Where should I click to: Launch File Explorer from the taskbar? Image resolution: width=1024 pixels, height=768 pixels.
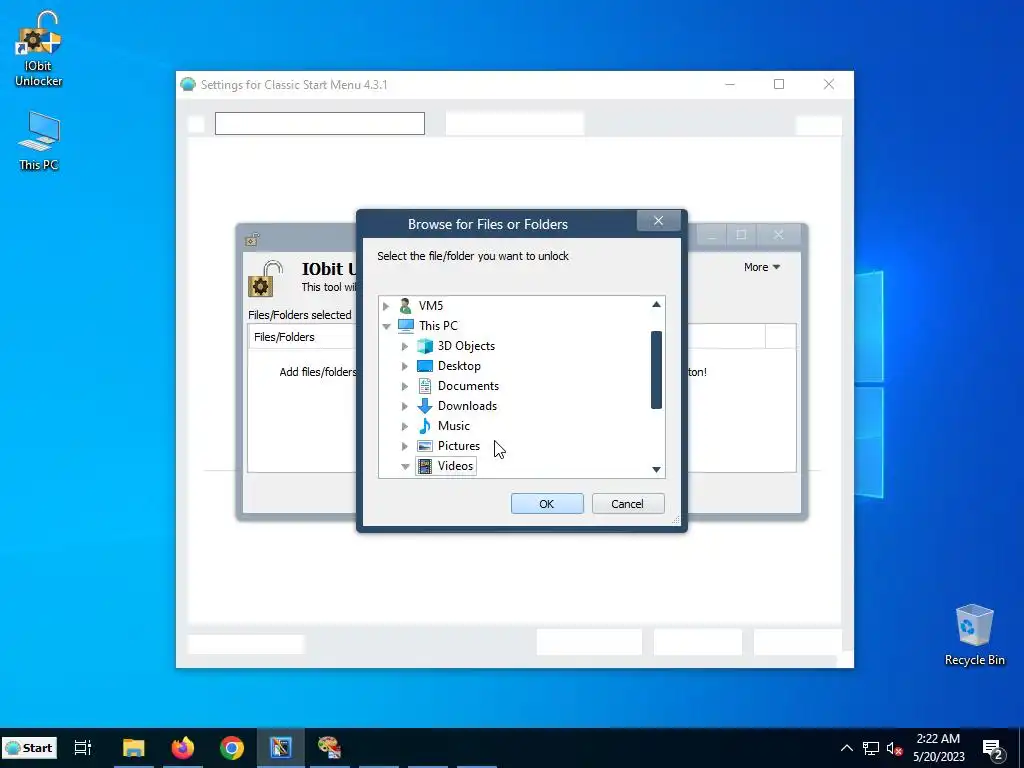[x=133, y=748]
